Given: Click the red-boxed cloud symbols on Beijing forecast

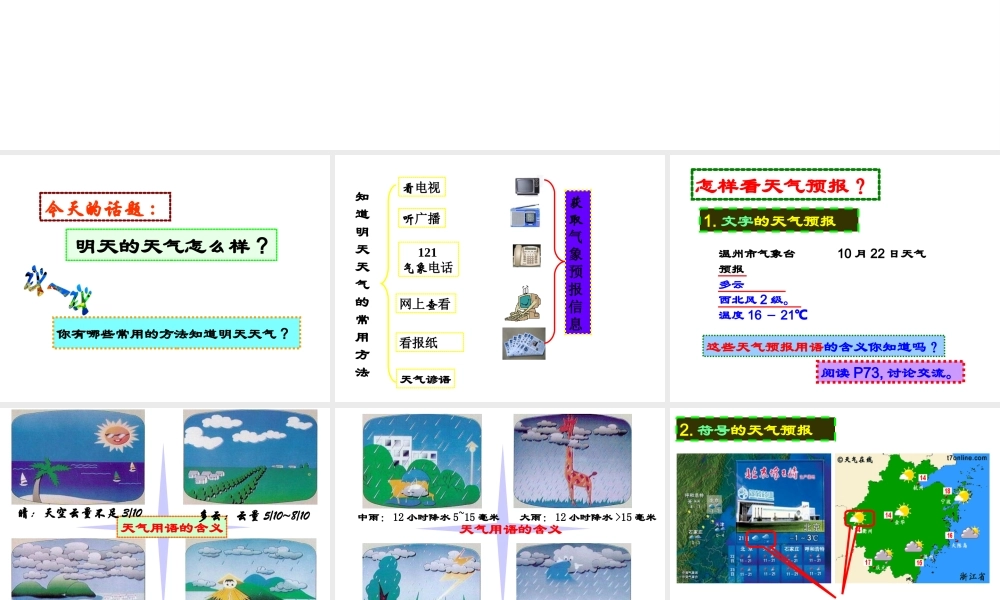Looking at the screenshot, I should [x=761, y=539].
